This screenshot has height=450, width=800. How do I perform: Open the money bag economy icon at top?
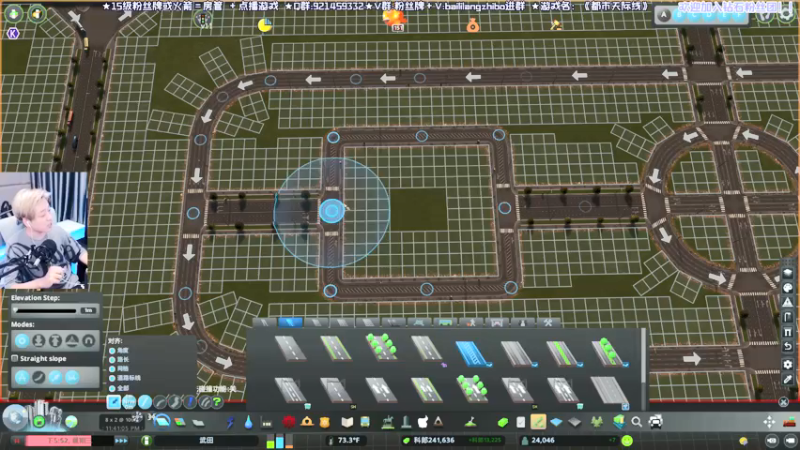pyautogui.click(x=473, y=24)
